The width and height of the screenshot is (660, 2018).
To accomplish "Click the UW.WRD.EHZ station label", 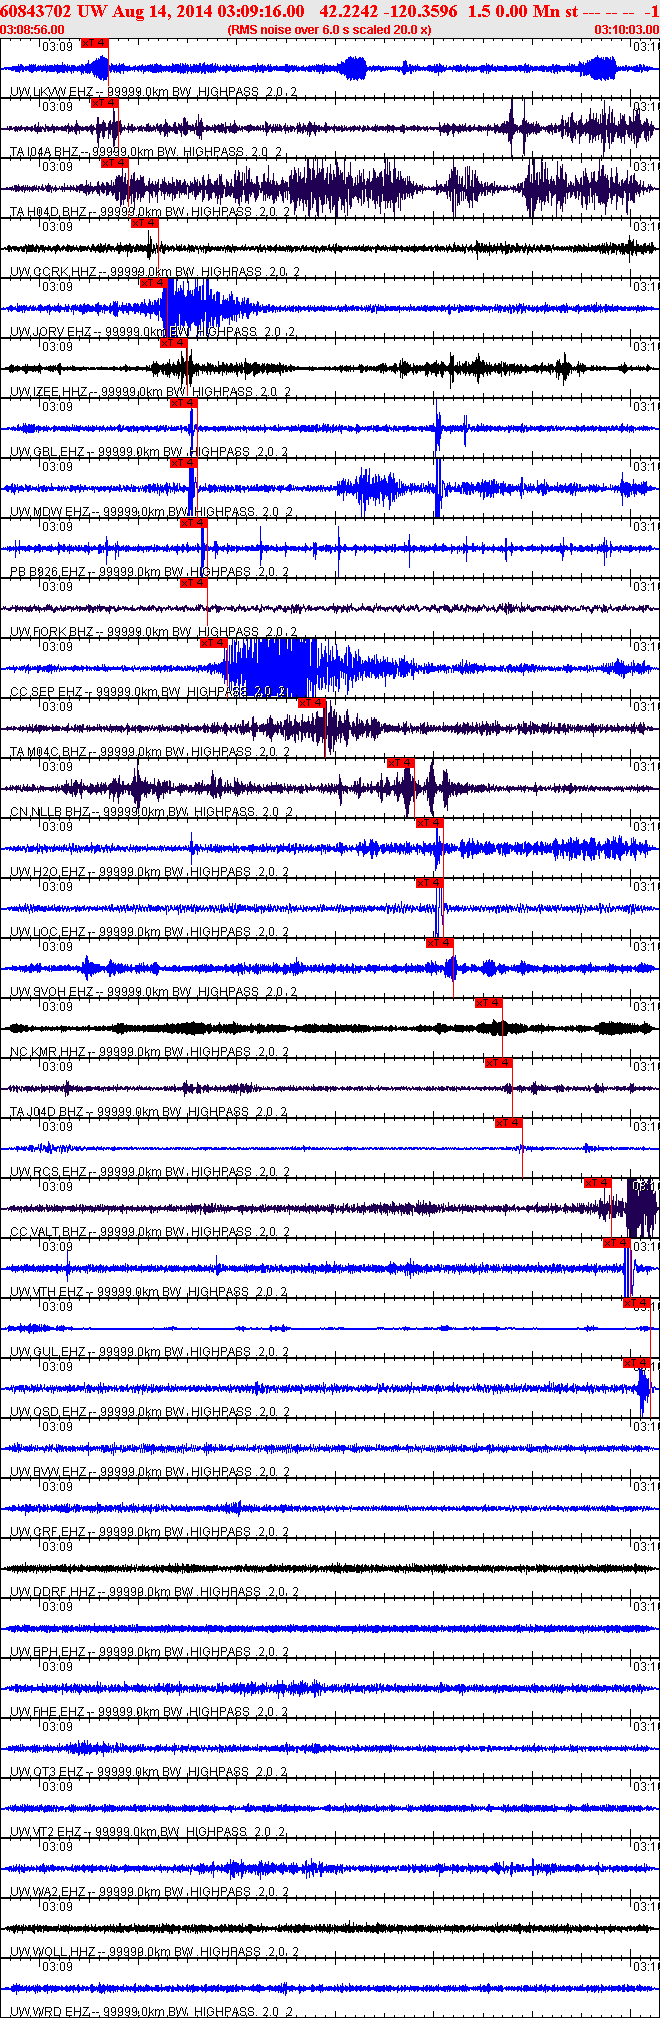I will (x=49, y=2011).
